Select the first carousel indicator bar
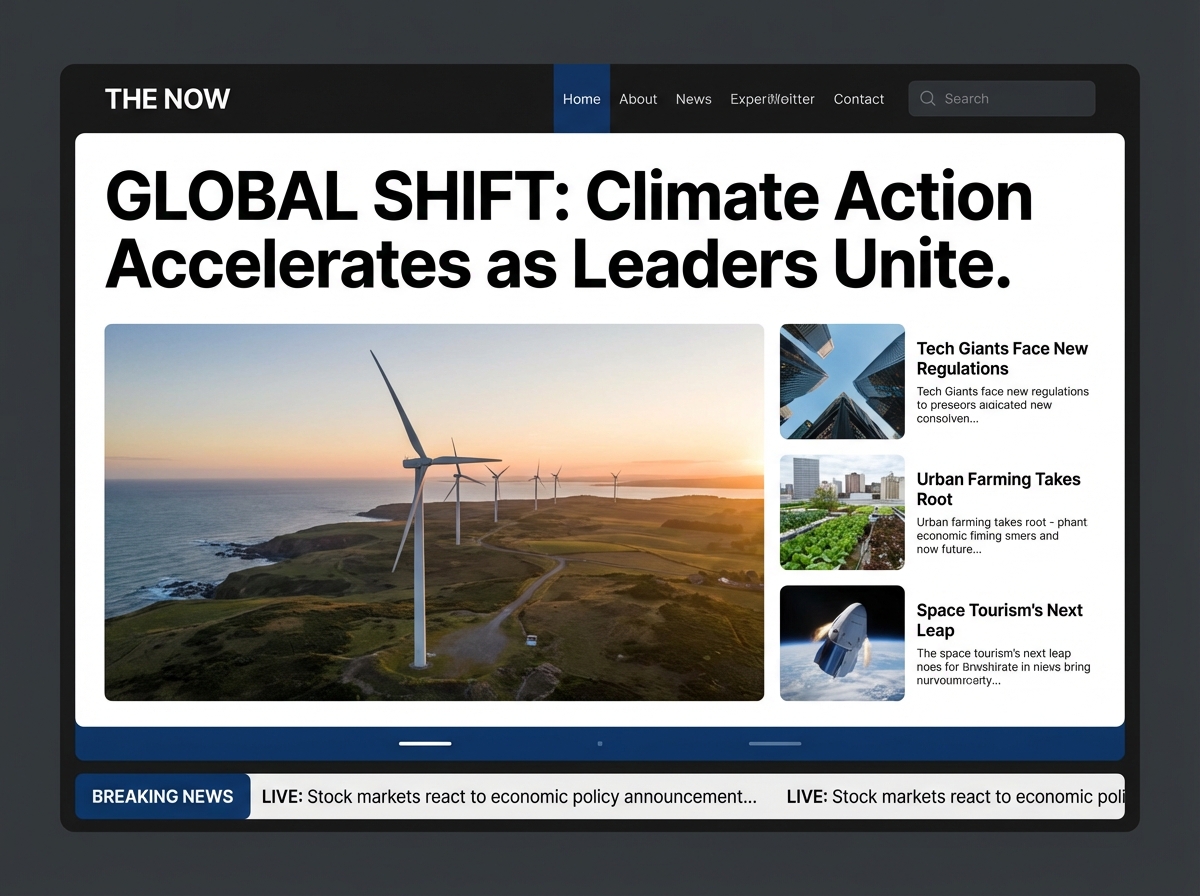Screen dimensions: 1200x896 (424, 743)
